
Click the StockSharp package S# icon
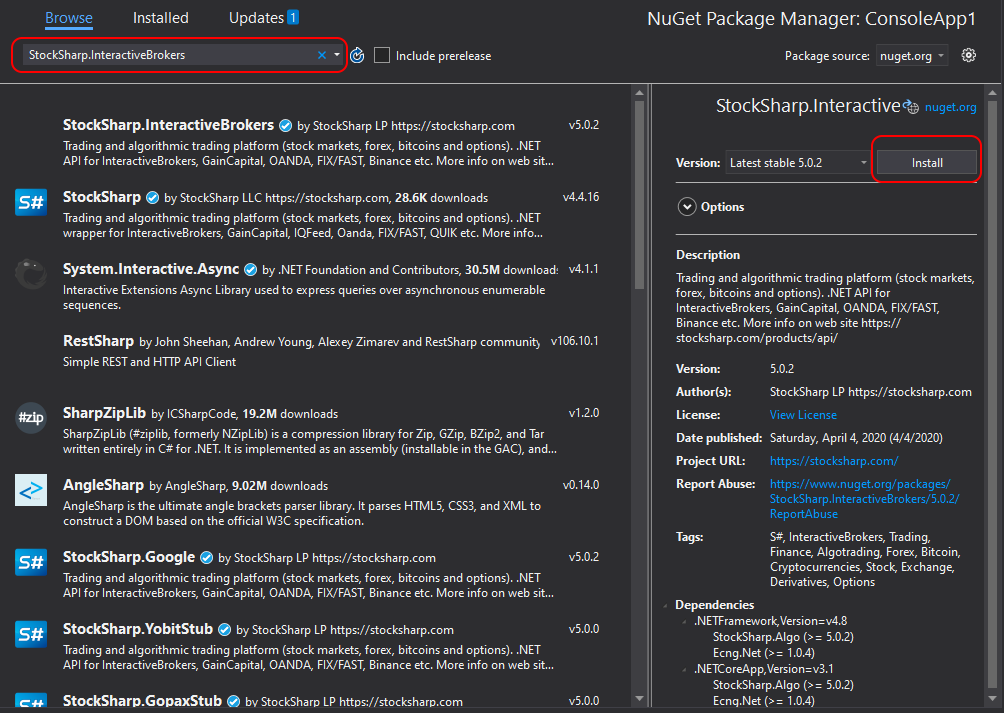coord(31,202)
